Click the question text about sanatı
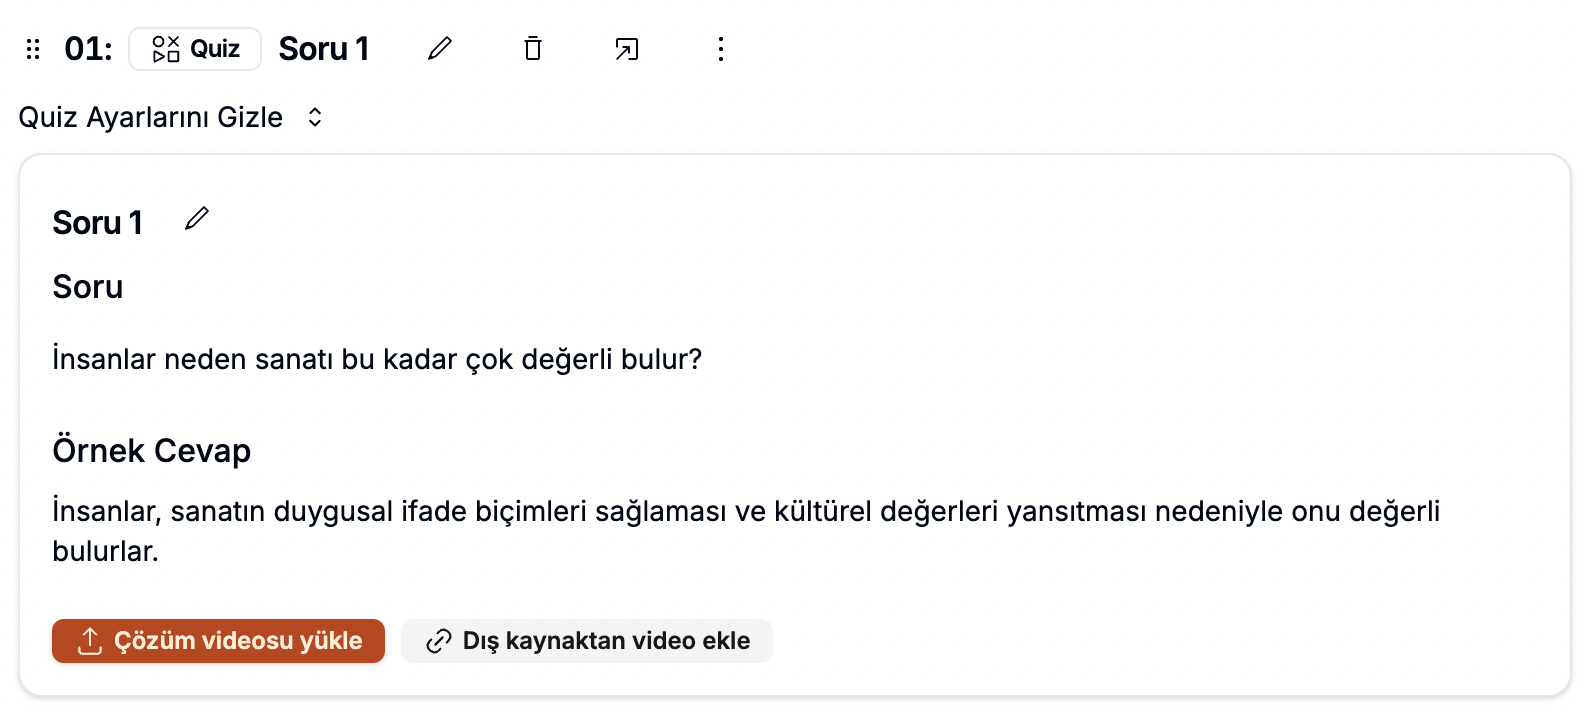 pos(377,359)
